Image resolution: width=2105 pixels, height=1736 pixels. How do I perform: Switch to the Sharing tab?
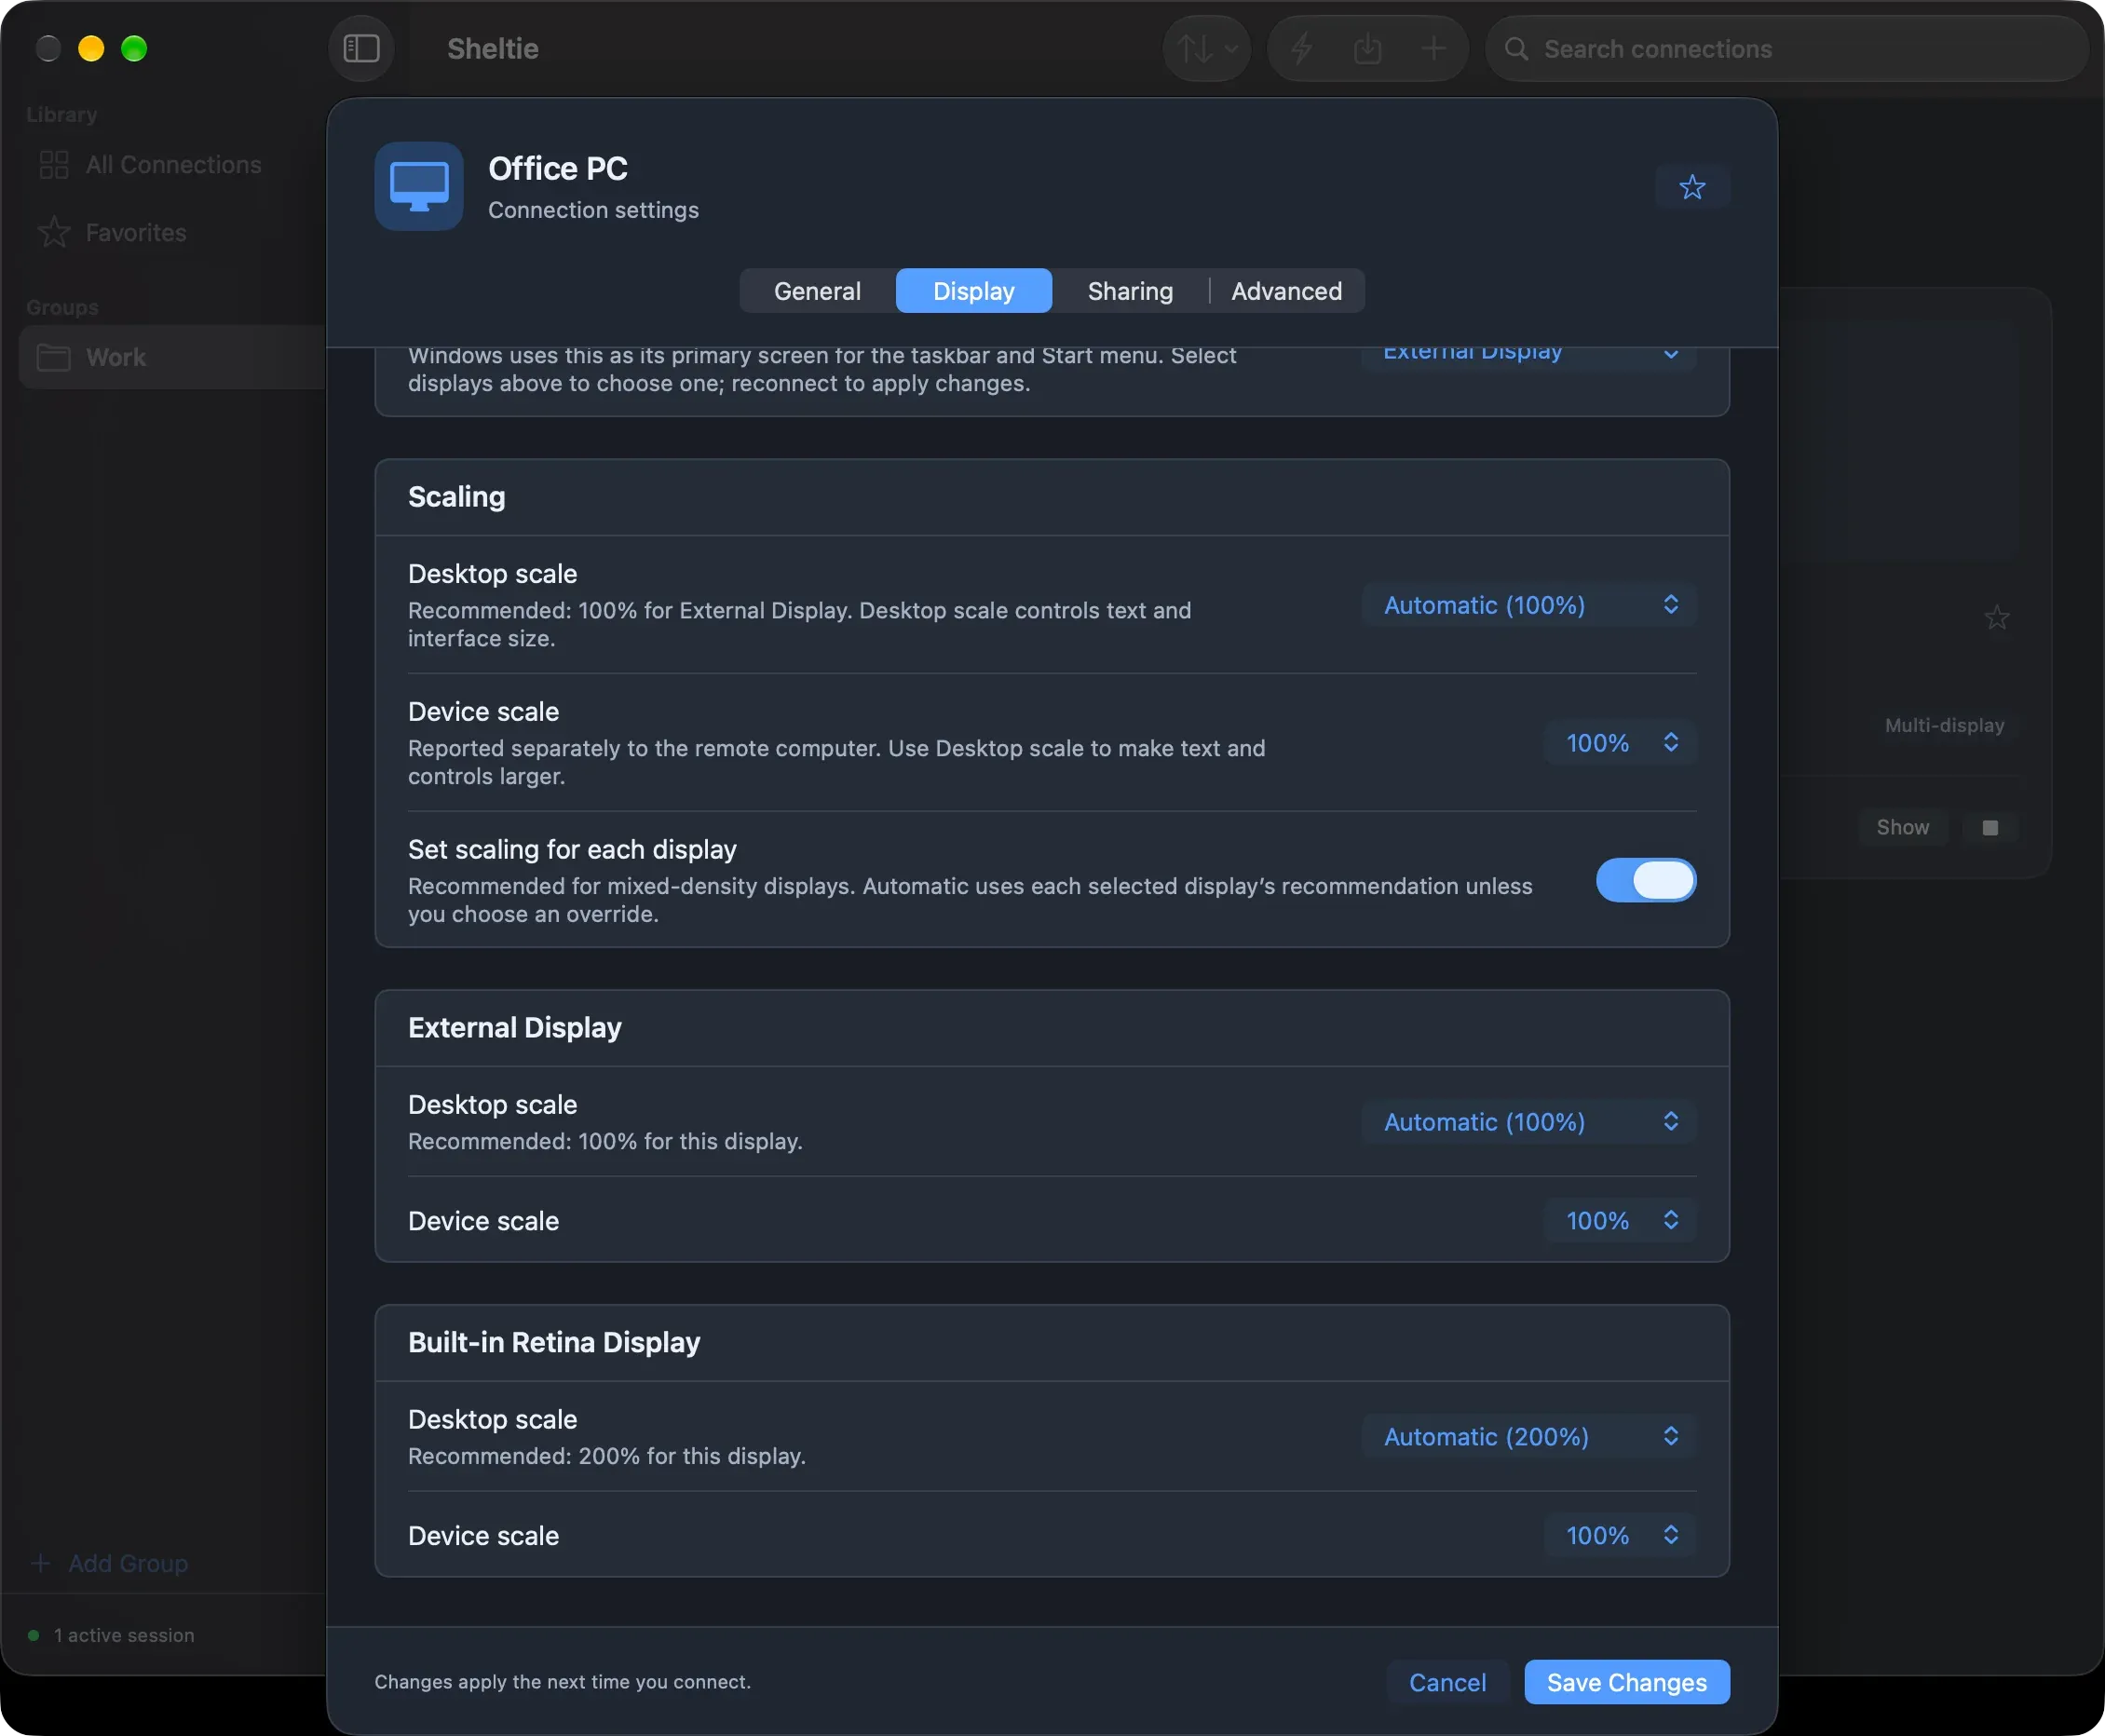pos(1130,291)
